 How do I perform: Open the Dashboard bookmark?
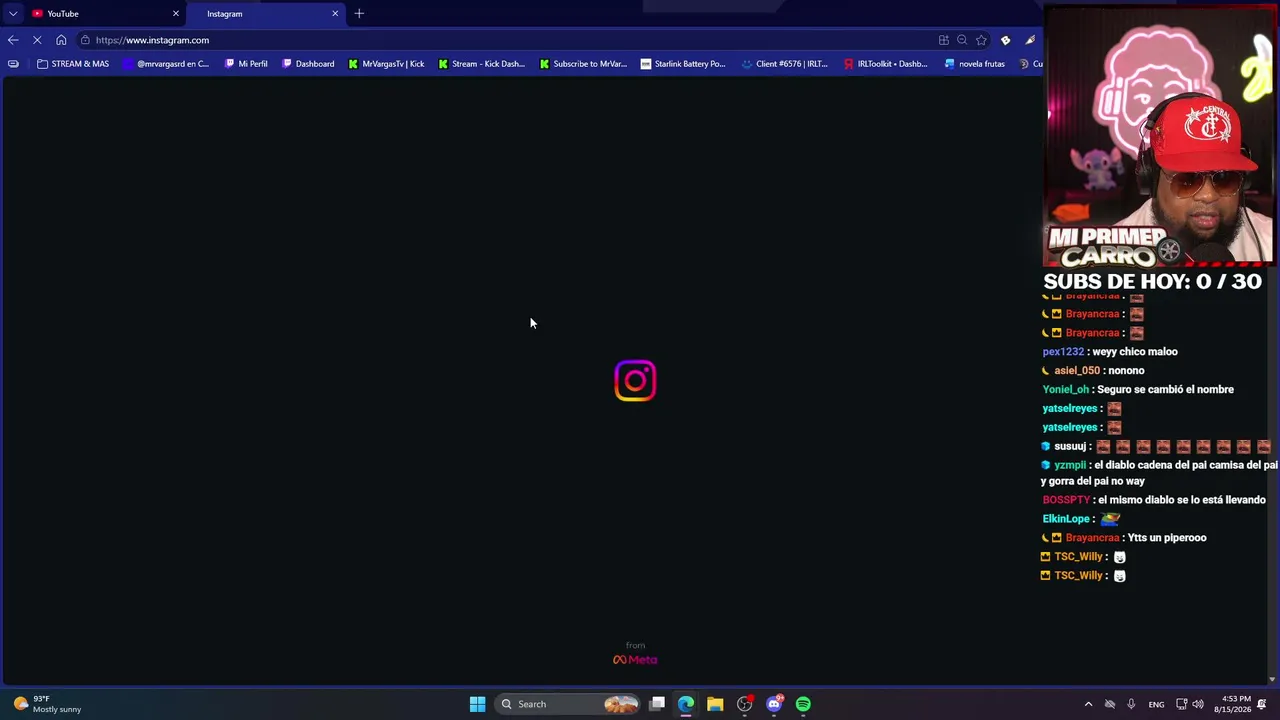(308, 64)
